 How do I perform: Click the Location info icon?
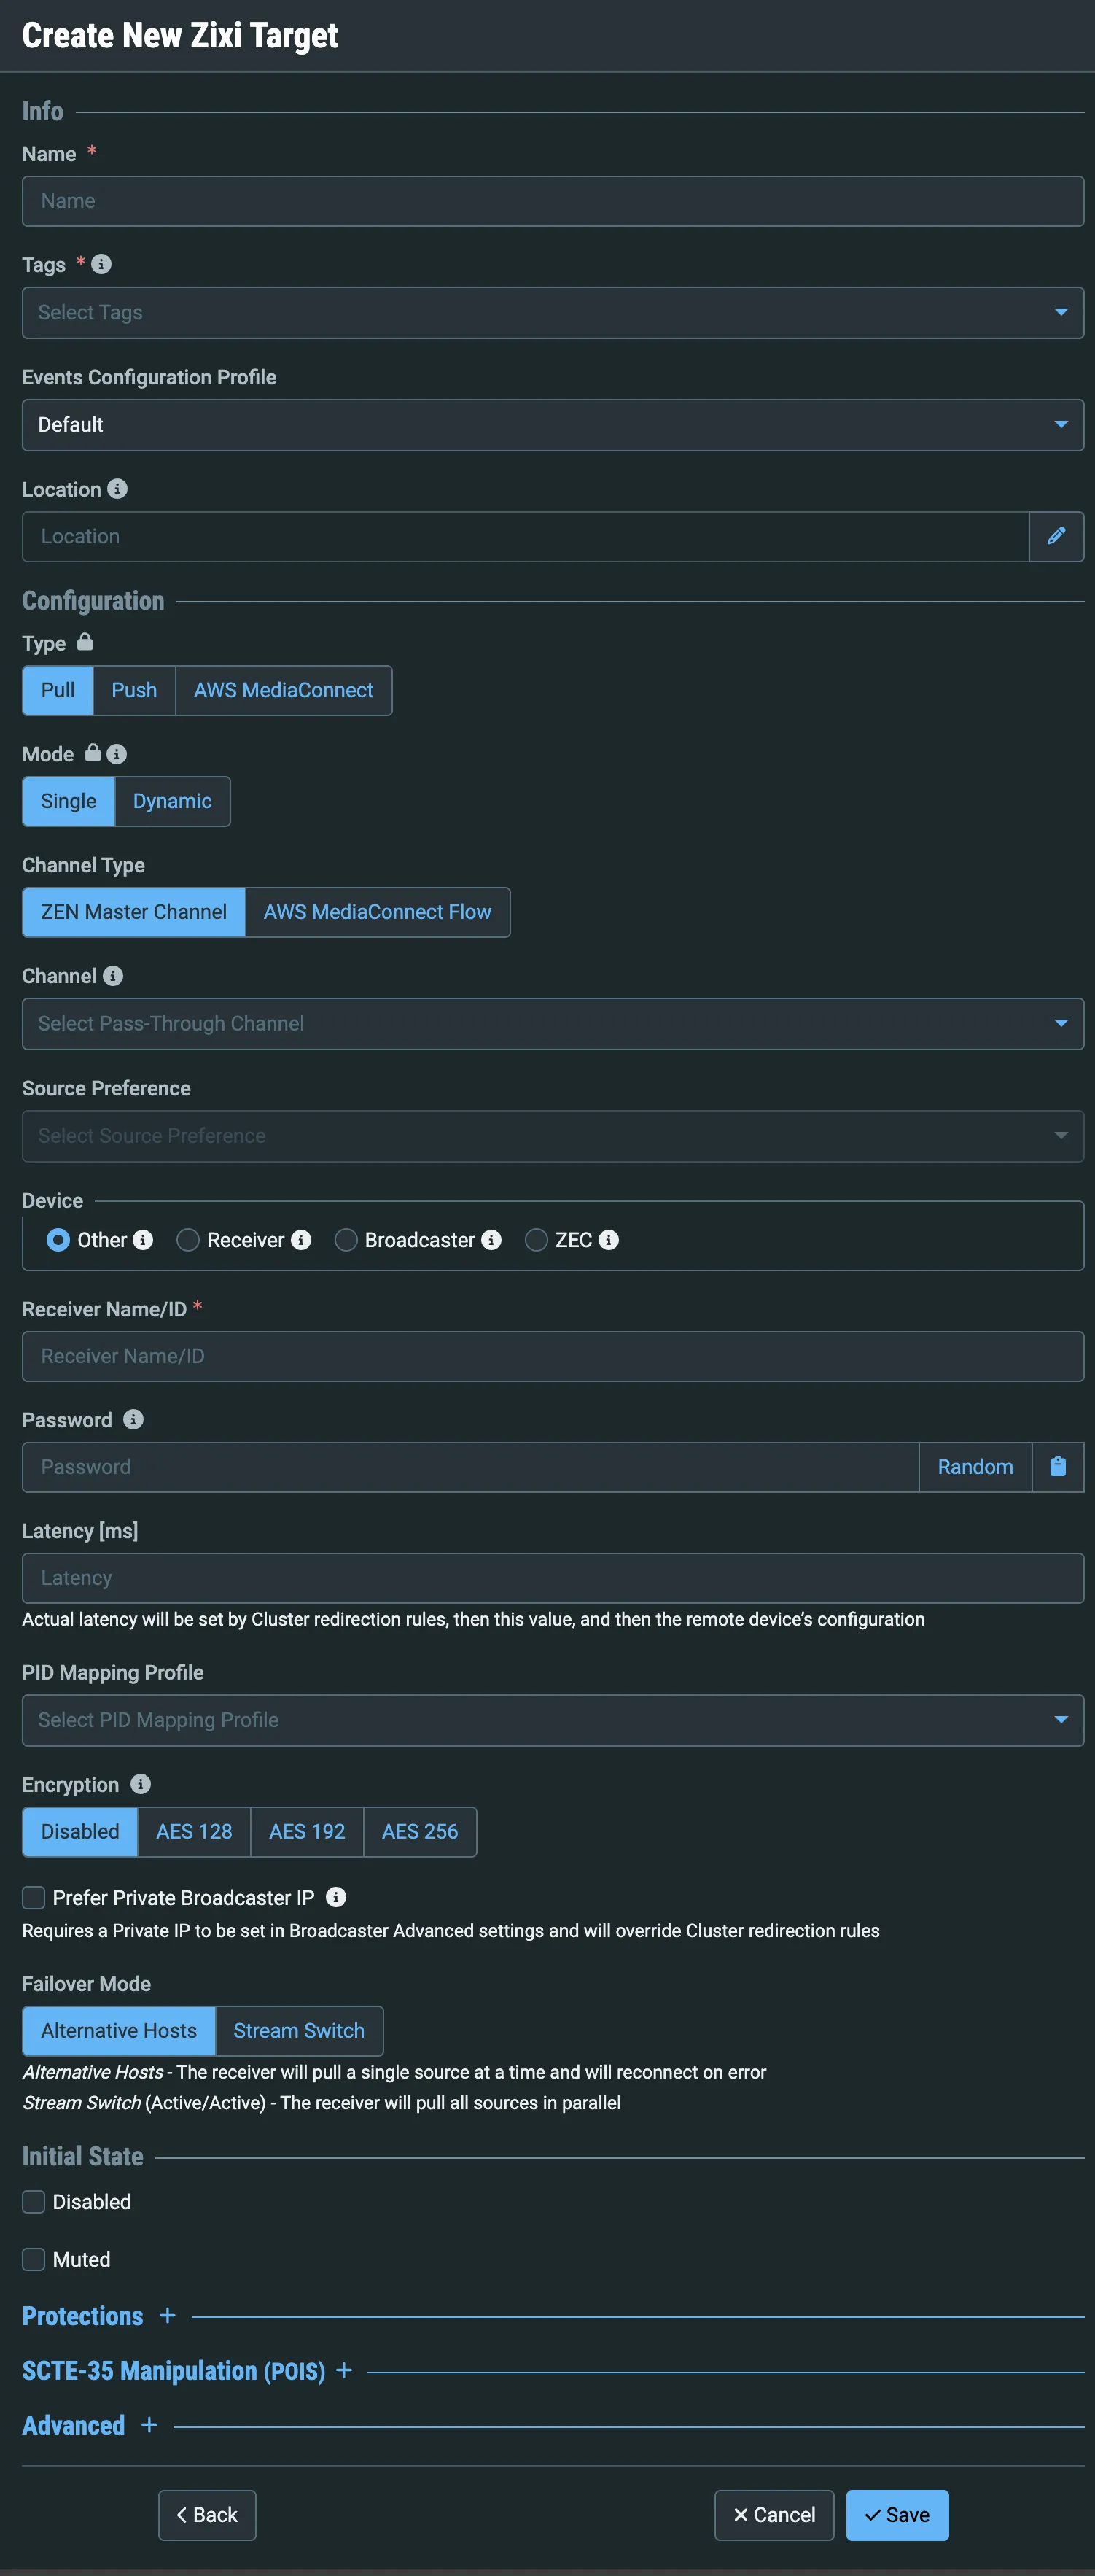pos(117,489)
